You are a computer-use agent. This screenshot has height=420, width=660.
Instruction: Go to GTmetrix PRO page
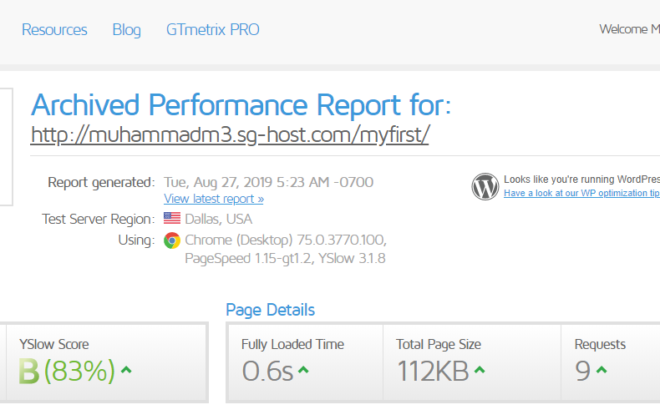click(x=213, y=29)
